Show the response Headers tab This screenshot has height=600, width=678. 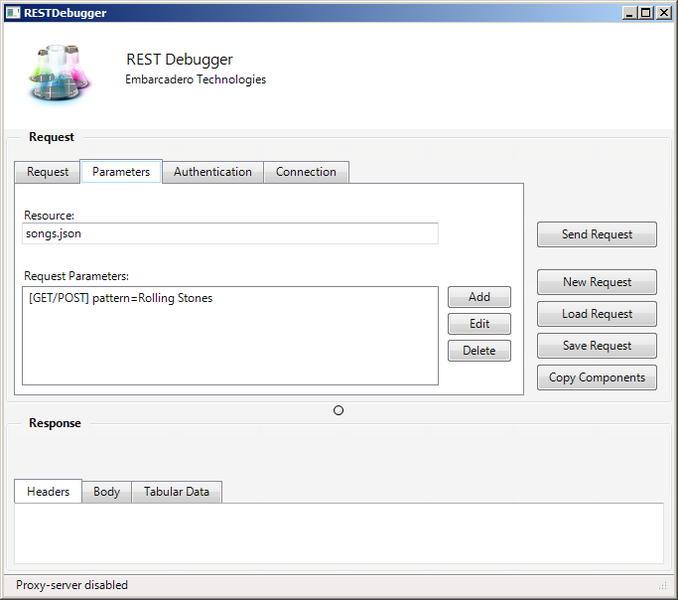pyautogui.click(x=48, y=491)
